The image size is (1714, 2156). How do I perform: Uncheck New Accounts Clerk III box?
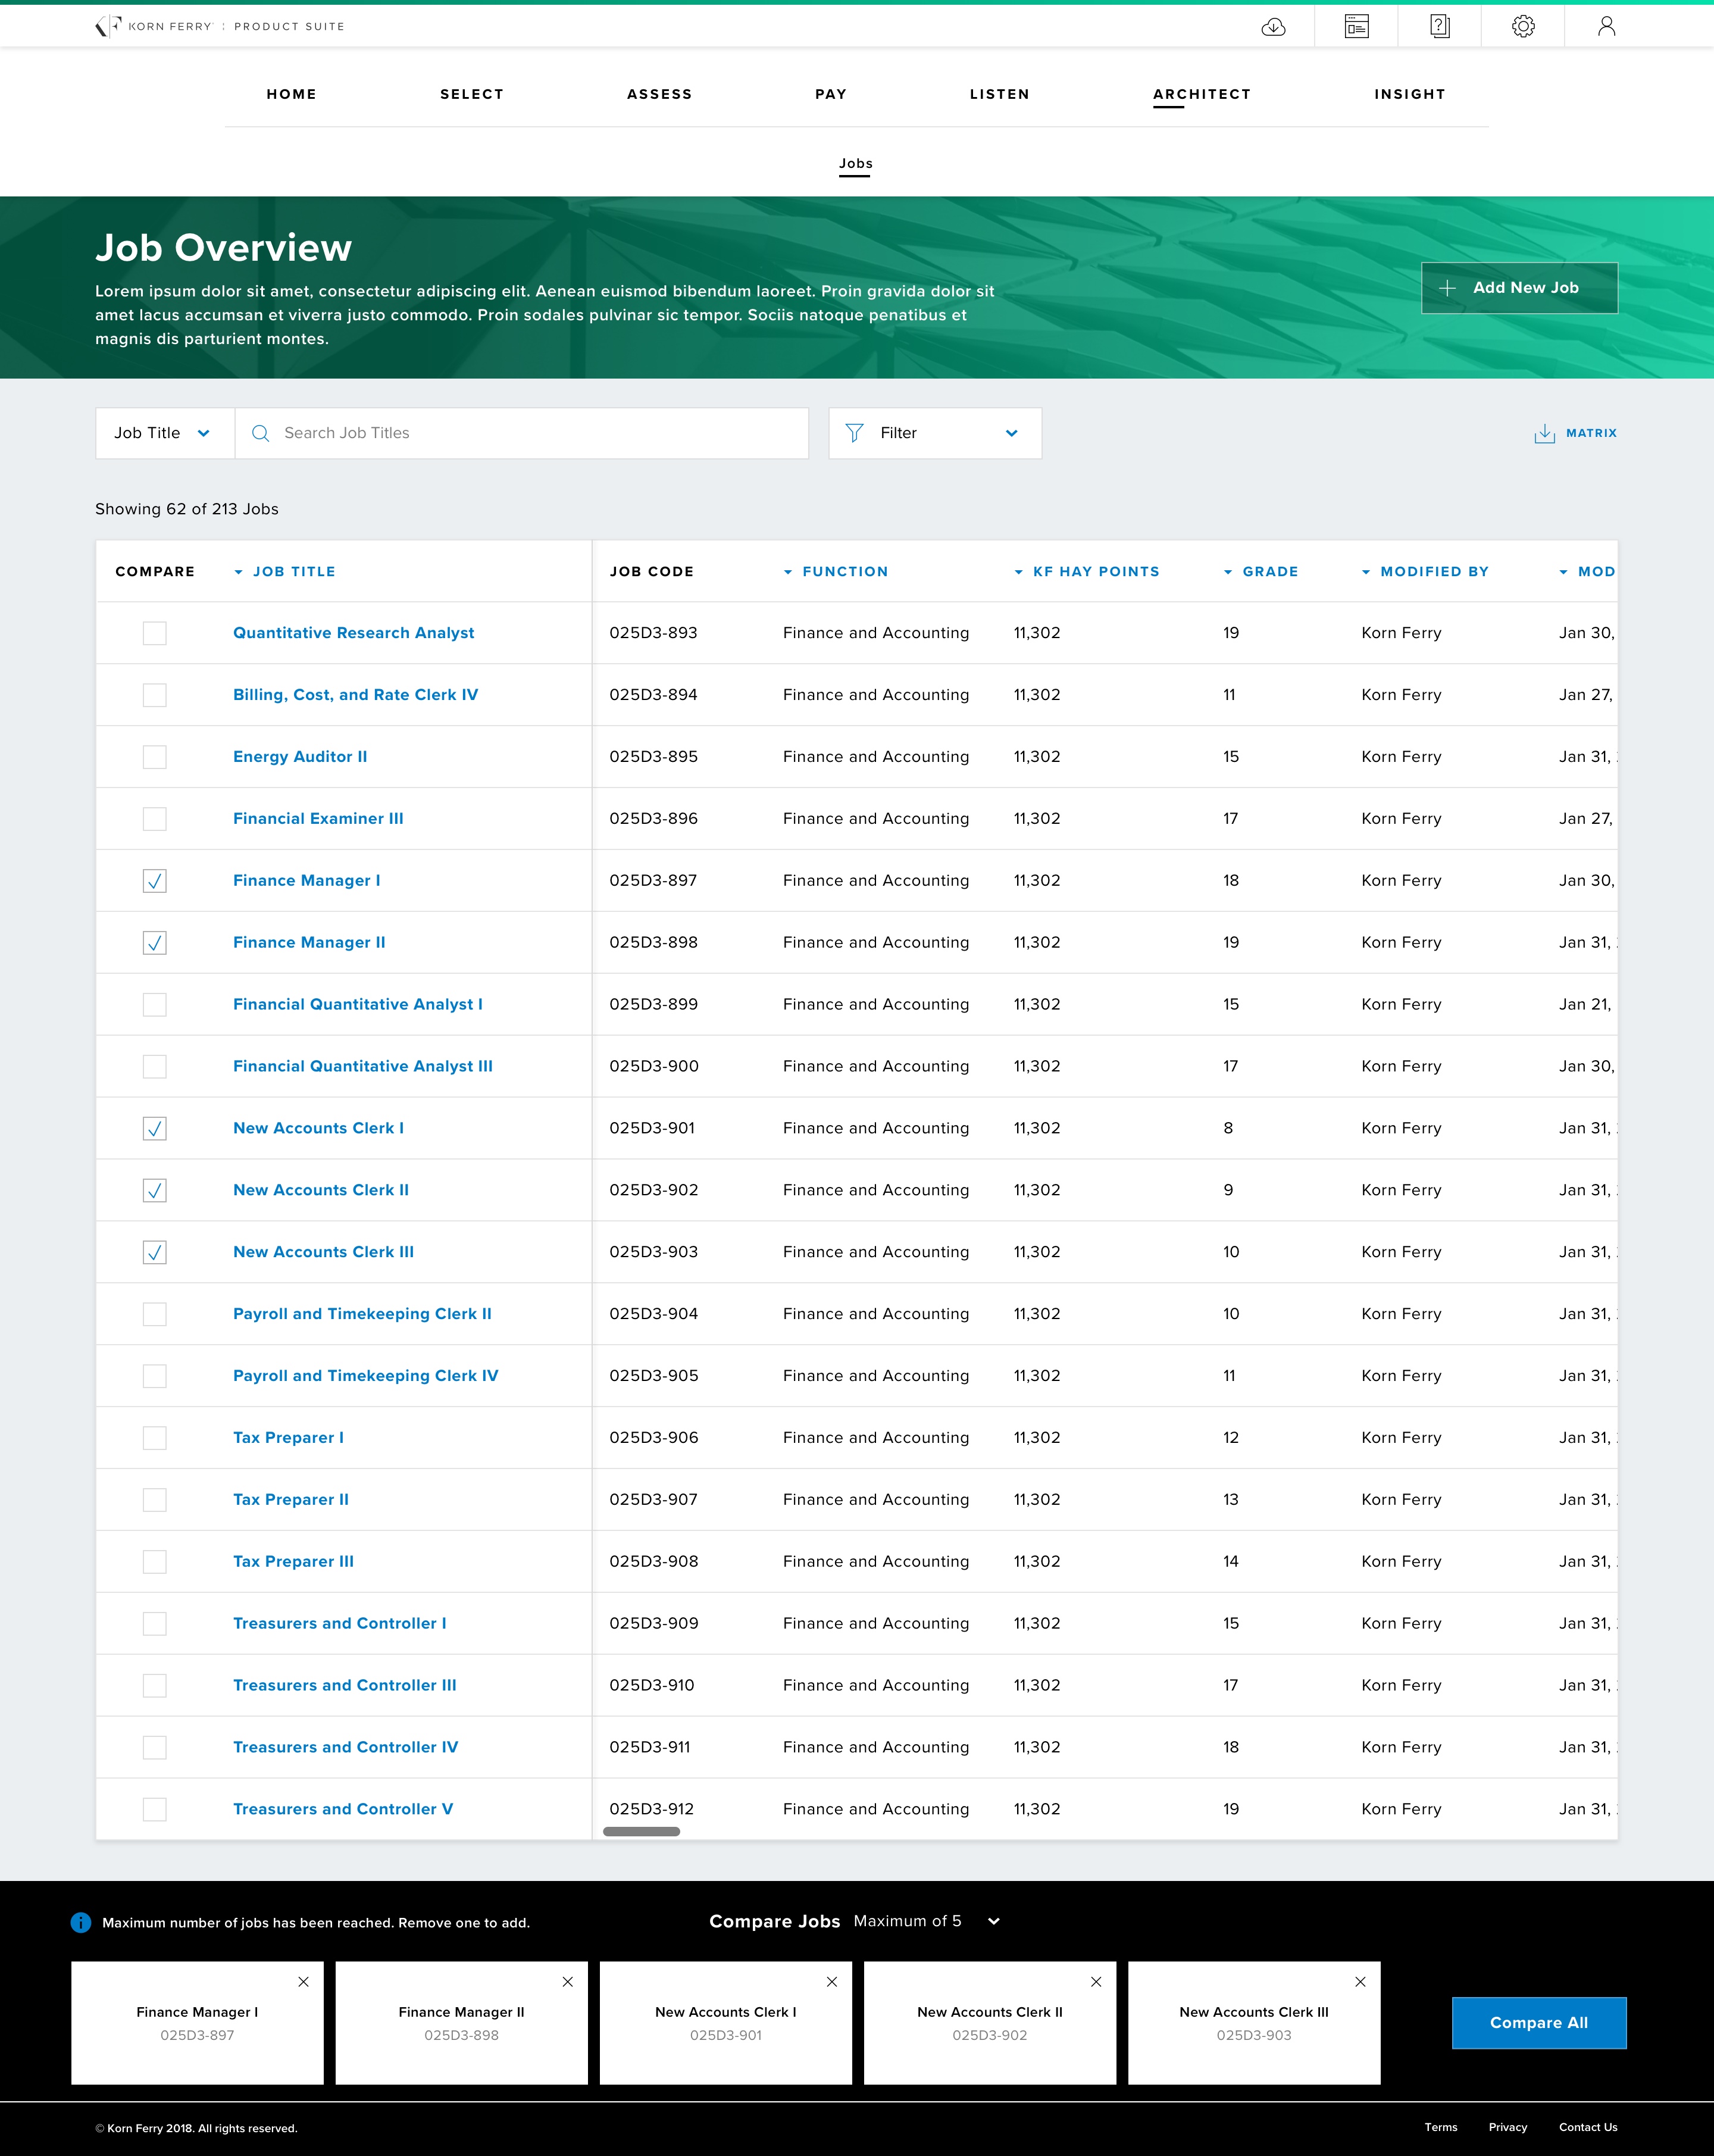point(154,1252)
